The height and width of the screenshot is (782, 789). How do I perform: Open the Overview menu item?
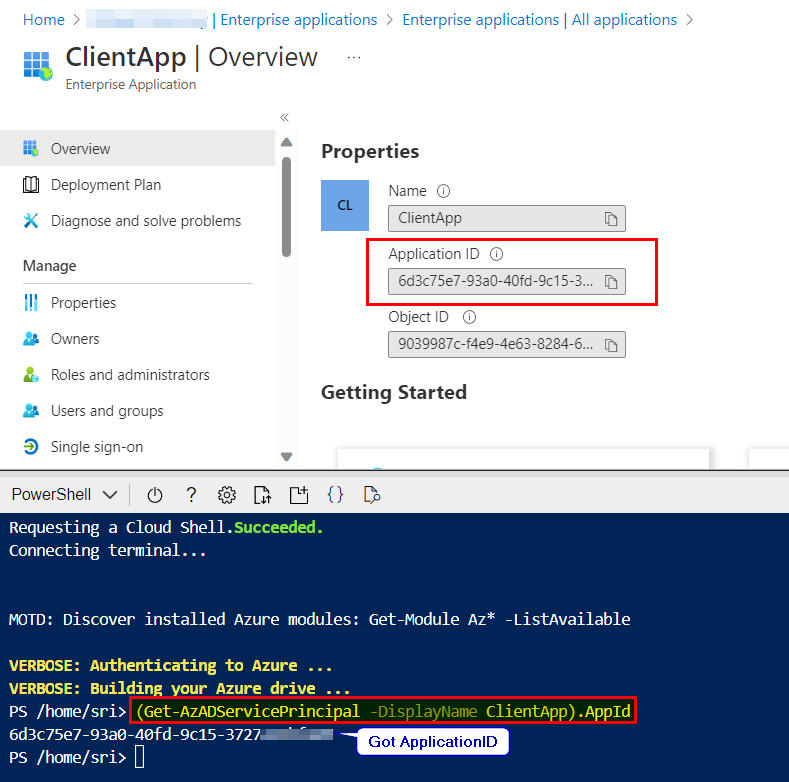(137, 148)
